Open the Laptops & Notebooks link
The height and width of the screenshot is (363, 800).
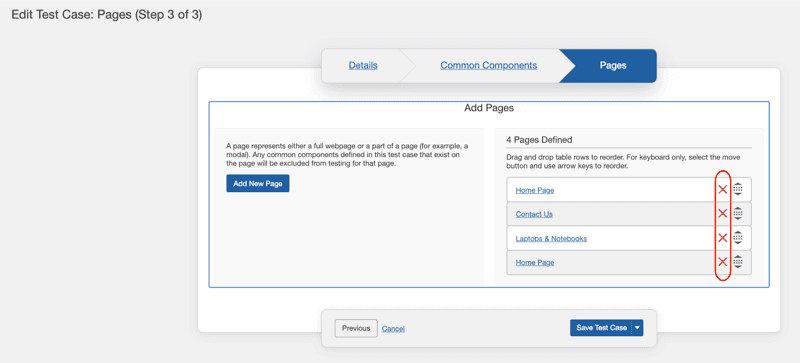coord(551,238)
